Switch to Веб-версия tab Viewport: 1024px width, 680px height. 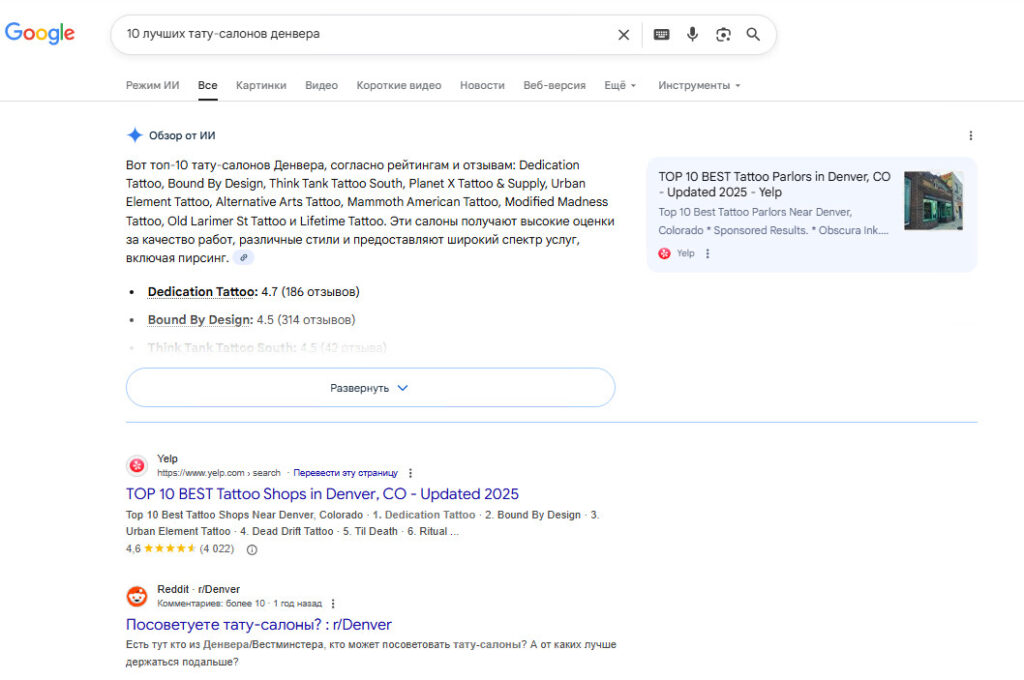[x=554, y=86]
